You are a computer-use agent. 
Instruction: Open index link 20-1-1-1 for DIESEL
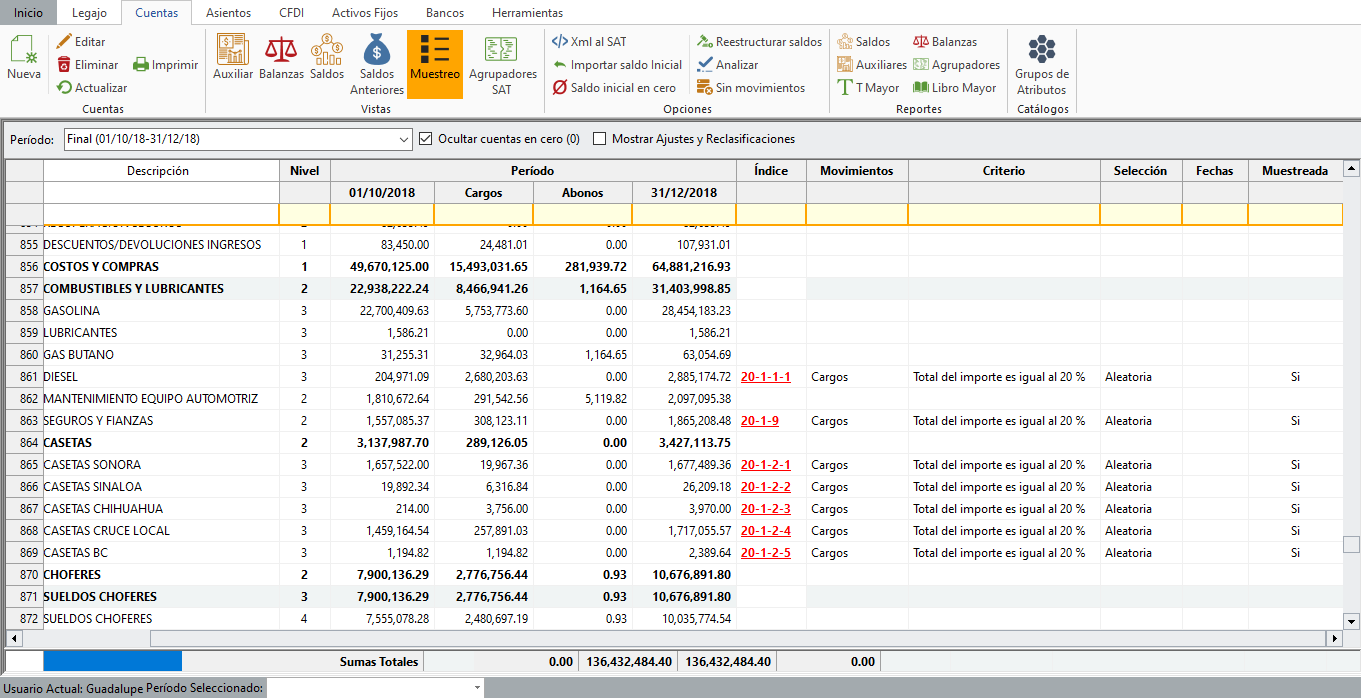(x=765, y=377)
